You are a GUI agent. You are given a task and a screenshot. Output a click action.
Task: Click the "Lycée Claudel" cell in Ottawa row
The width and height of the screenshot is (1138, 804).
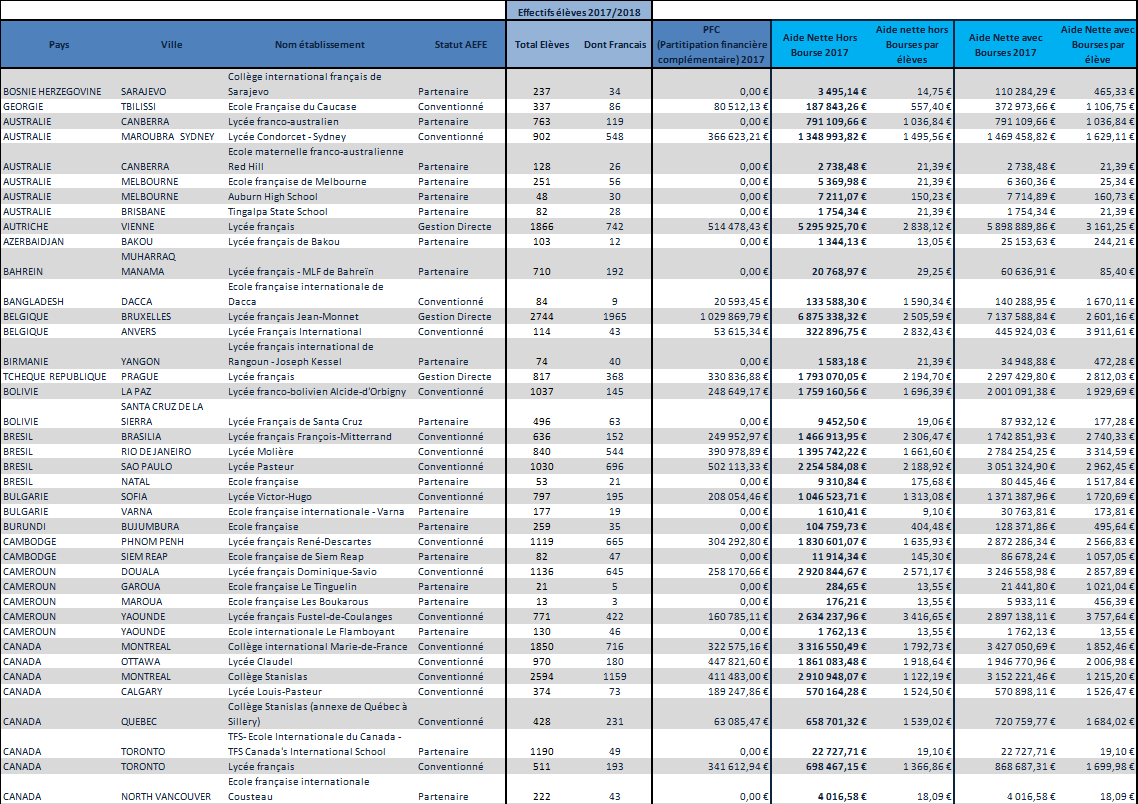(262, 662)
